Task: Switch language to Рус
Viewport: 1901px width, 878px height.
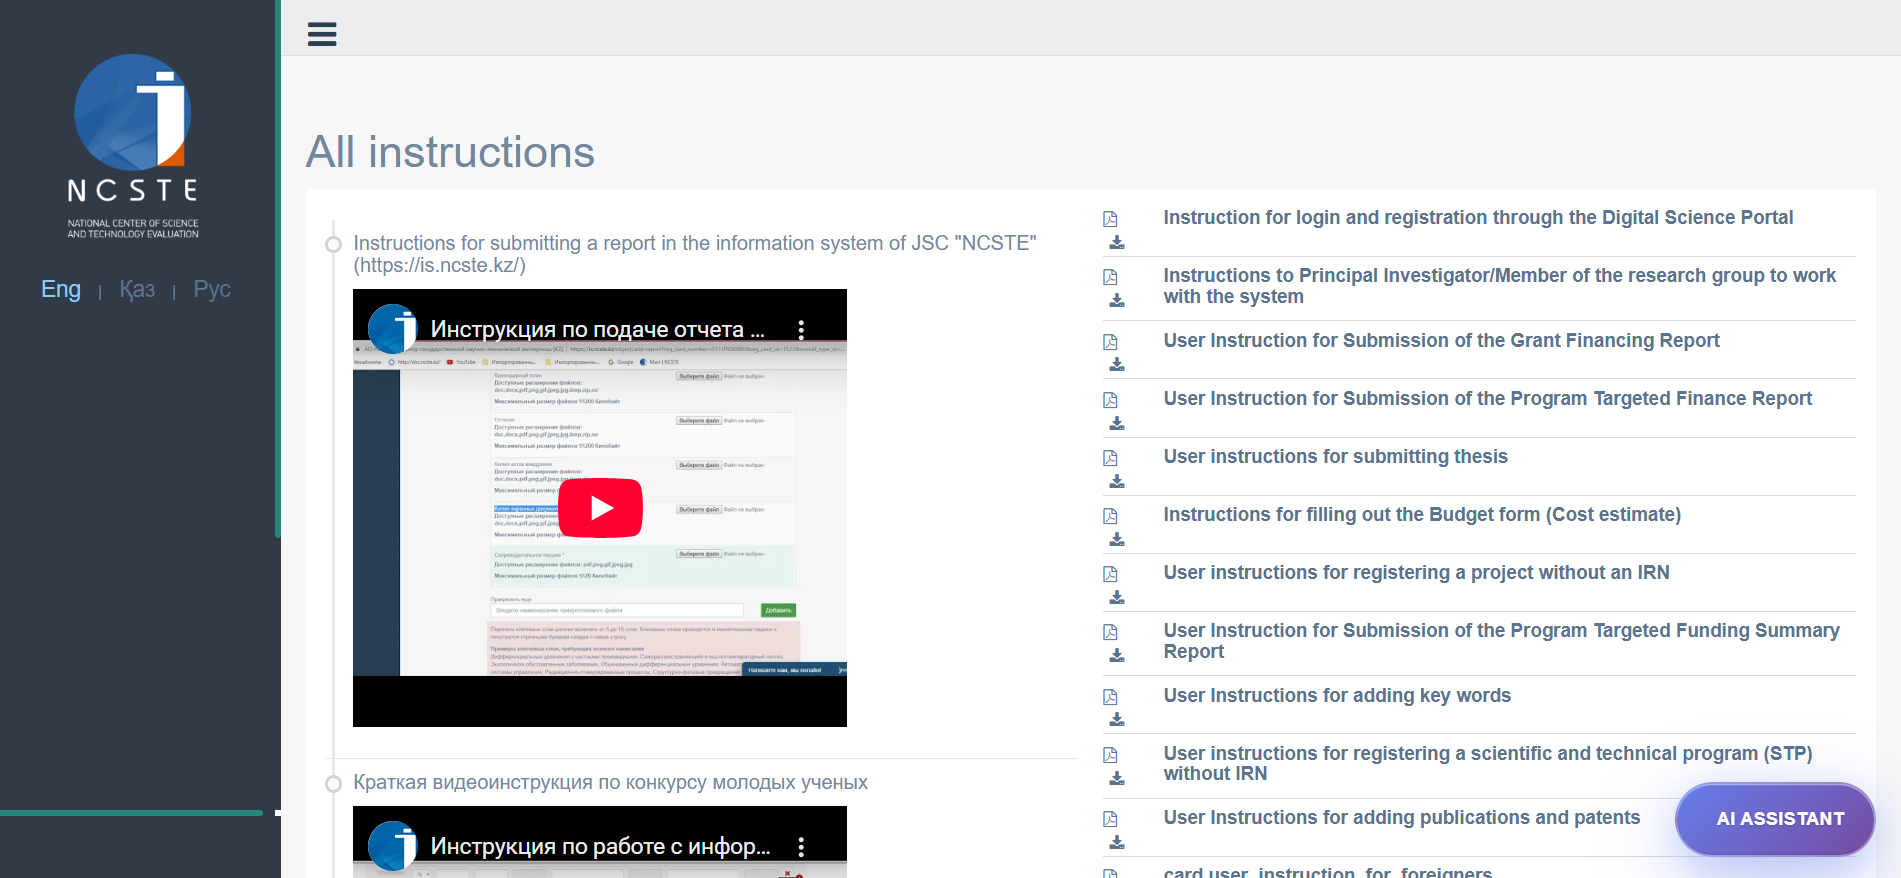Action: tap(212, 289)
